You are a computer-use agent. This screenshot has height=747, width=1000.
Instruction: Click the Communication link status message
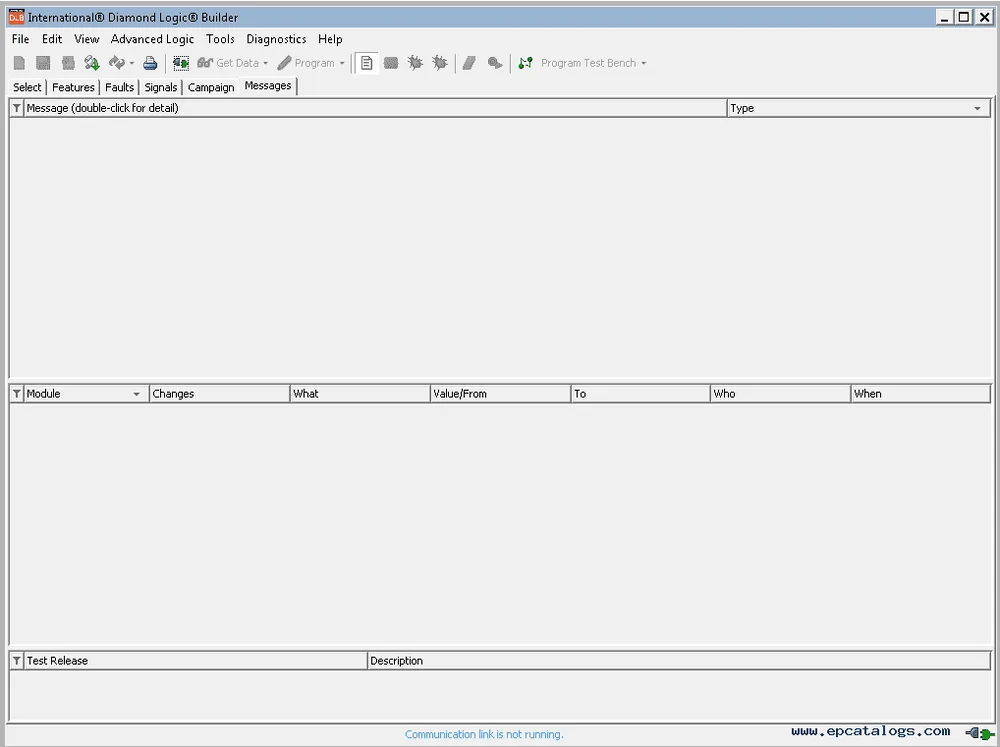pyautogui.click(x=484, y=733)
